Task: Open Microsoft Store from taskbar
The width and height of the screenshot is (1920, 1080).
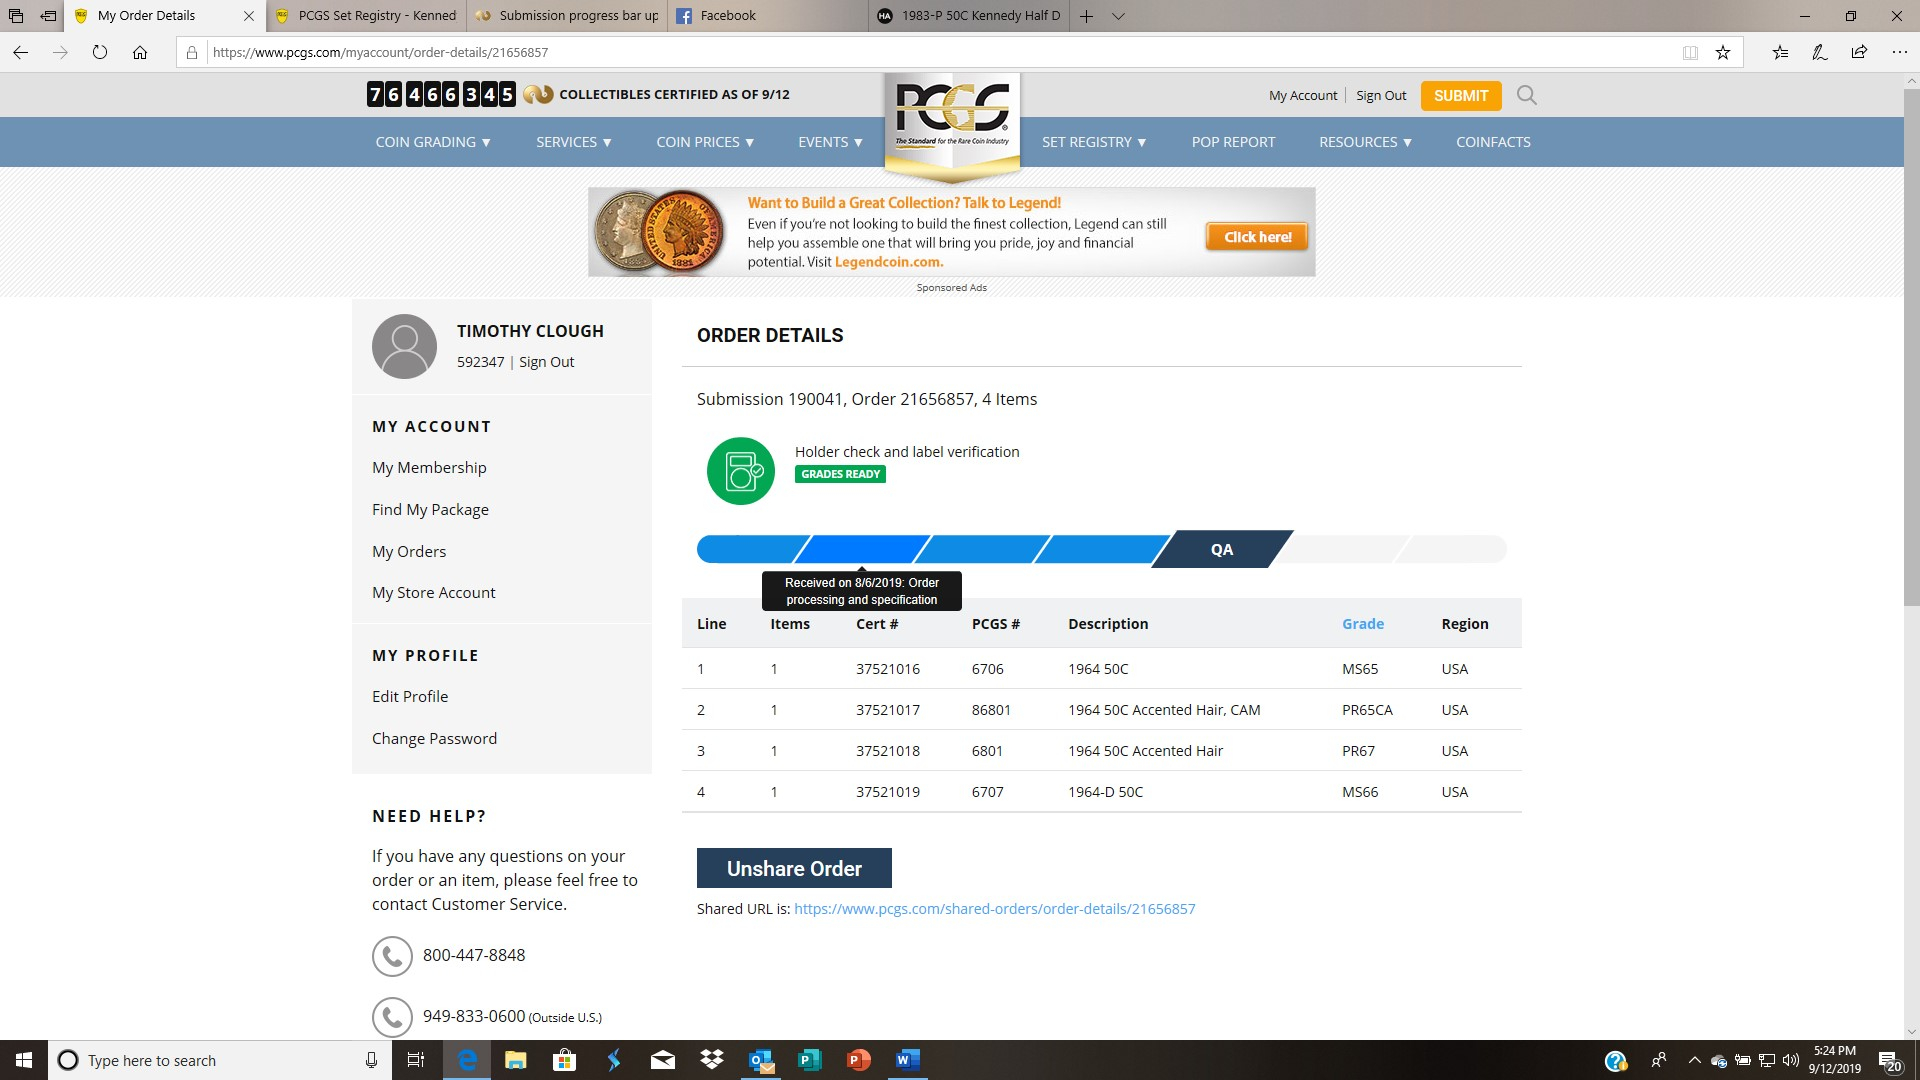Action: tap(564, 1060)
